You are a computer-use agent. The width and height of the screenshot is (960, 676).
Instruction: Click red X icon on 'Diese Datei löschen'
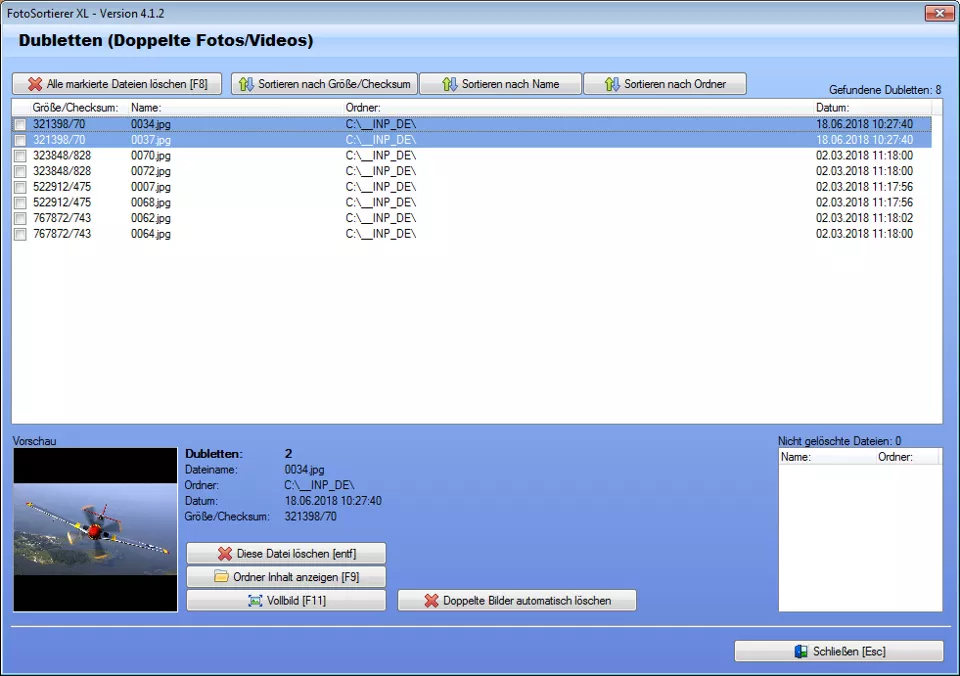225,554
